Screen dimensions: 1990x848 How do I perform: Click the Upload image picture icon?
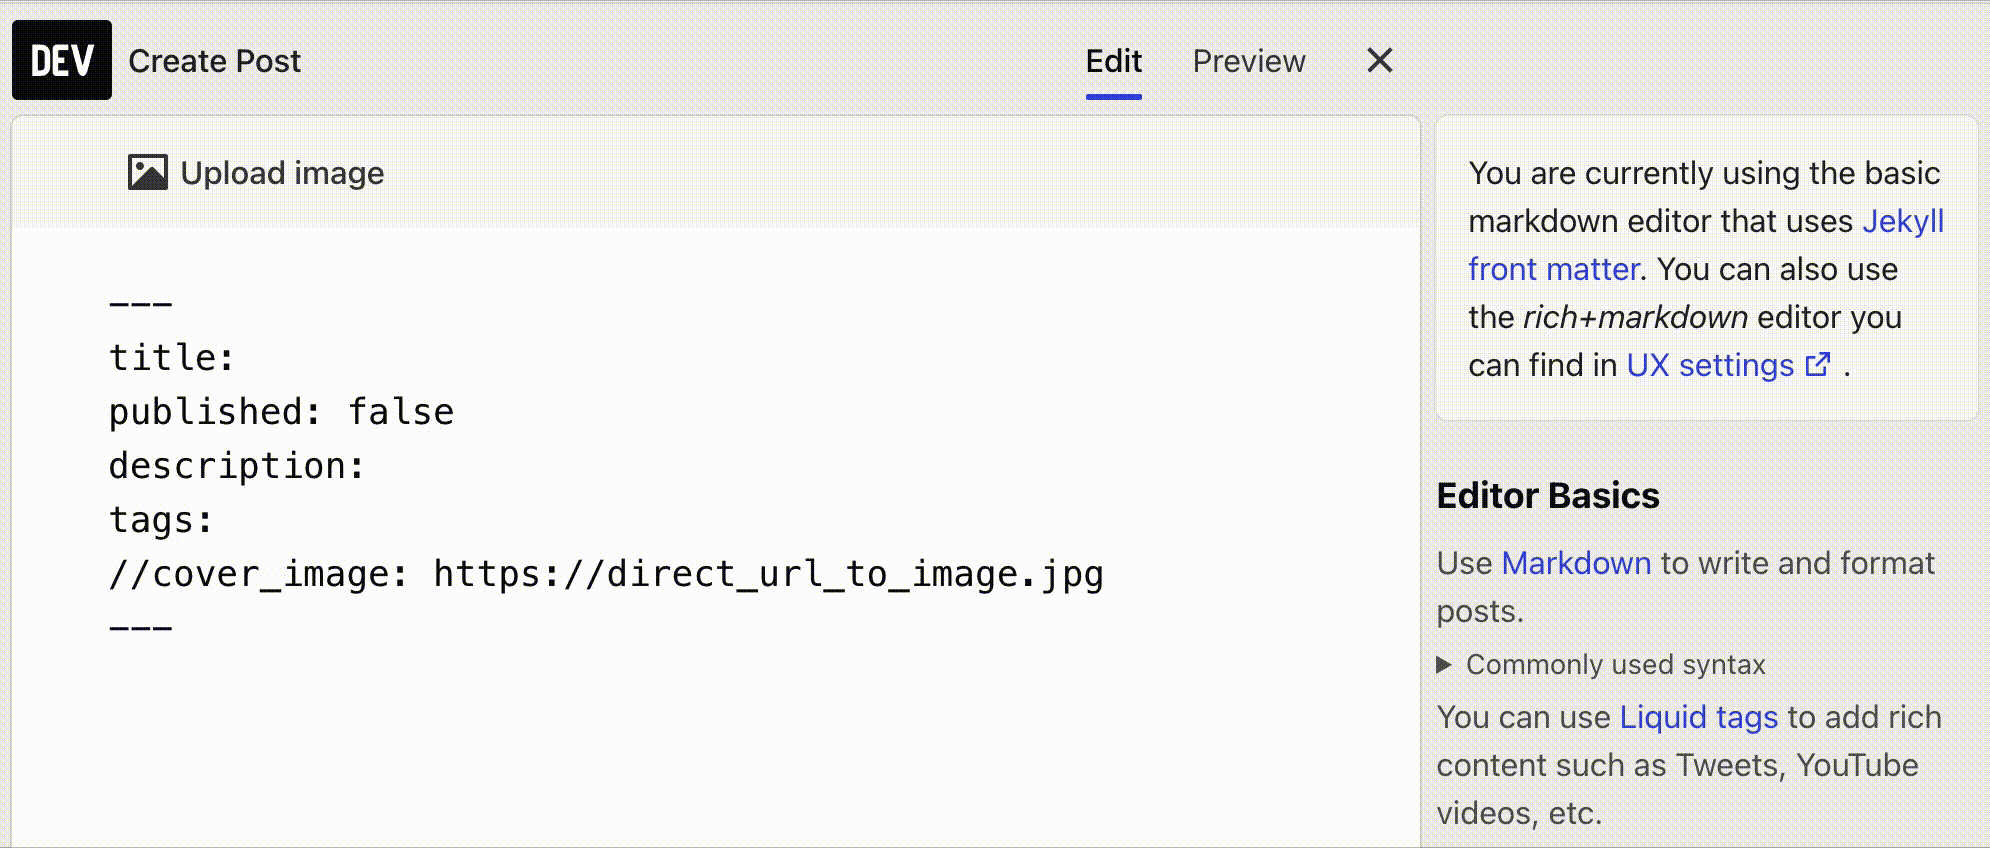click(147, 171)
